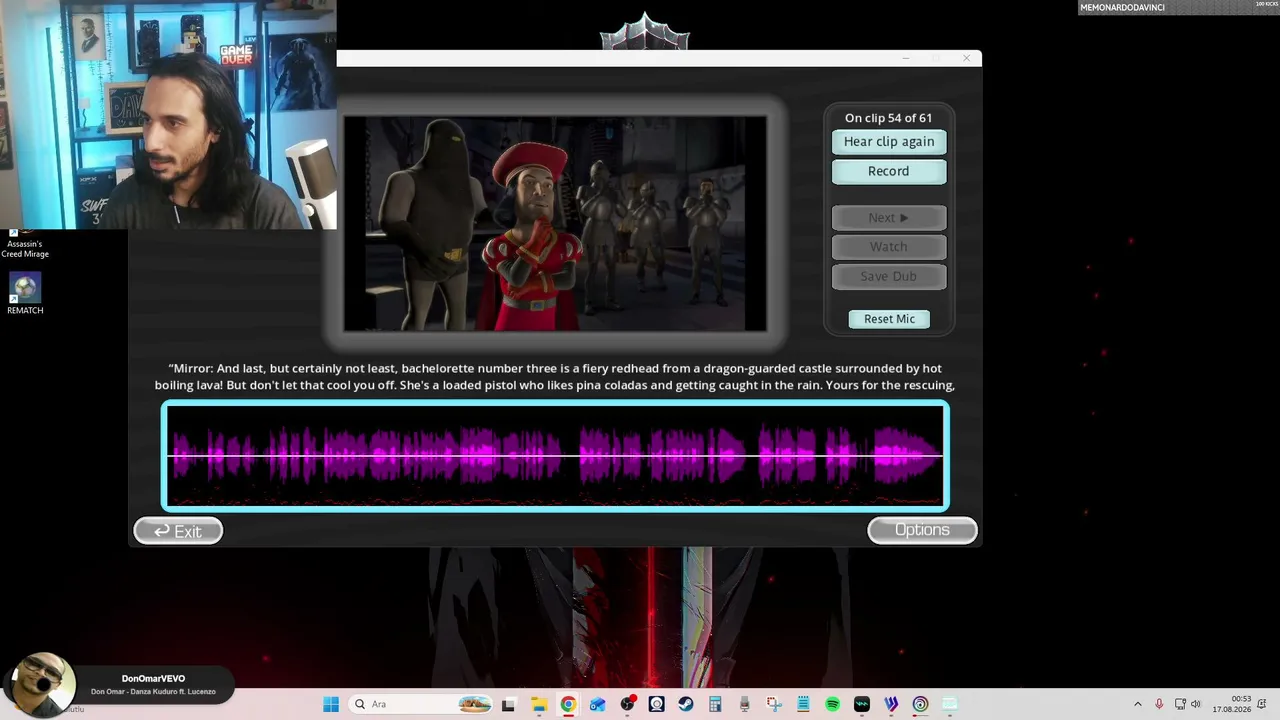Click the audio waveform display
1280x720 pixels.
pyautogui.click(x=555, y=456)
